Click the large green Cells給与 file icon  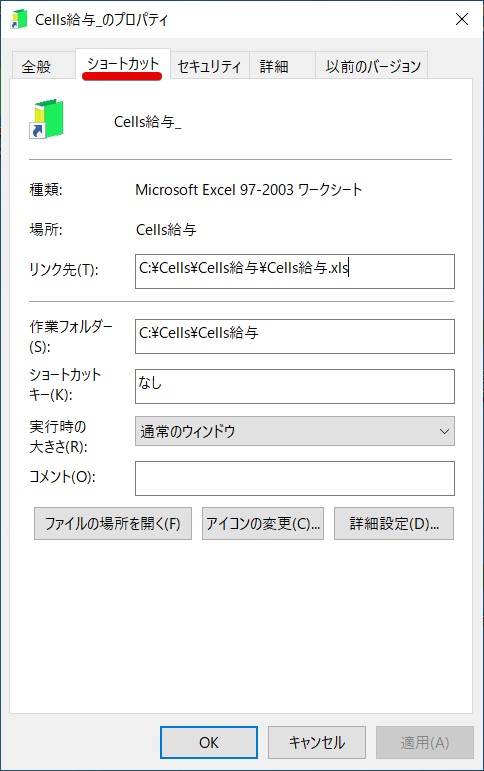[47, 119]
